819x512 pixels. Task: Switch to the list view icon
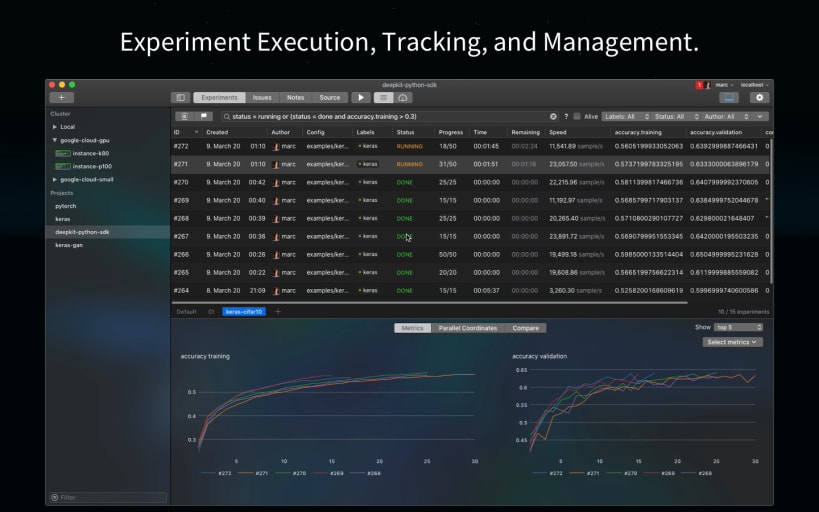[x=383, y=98]
